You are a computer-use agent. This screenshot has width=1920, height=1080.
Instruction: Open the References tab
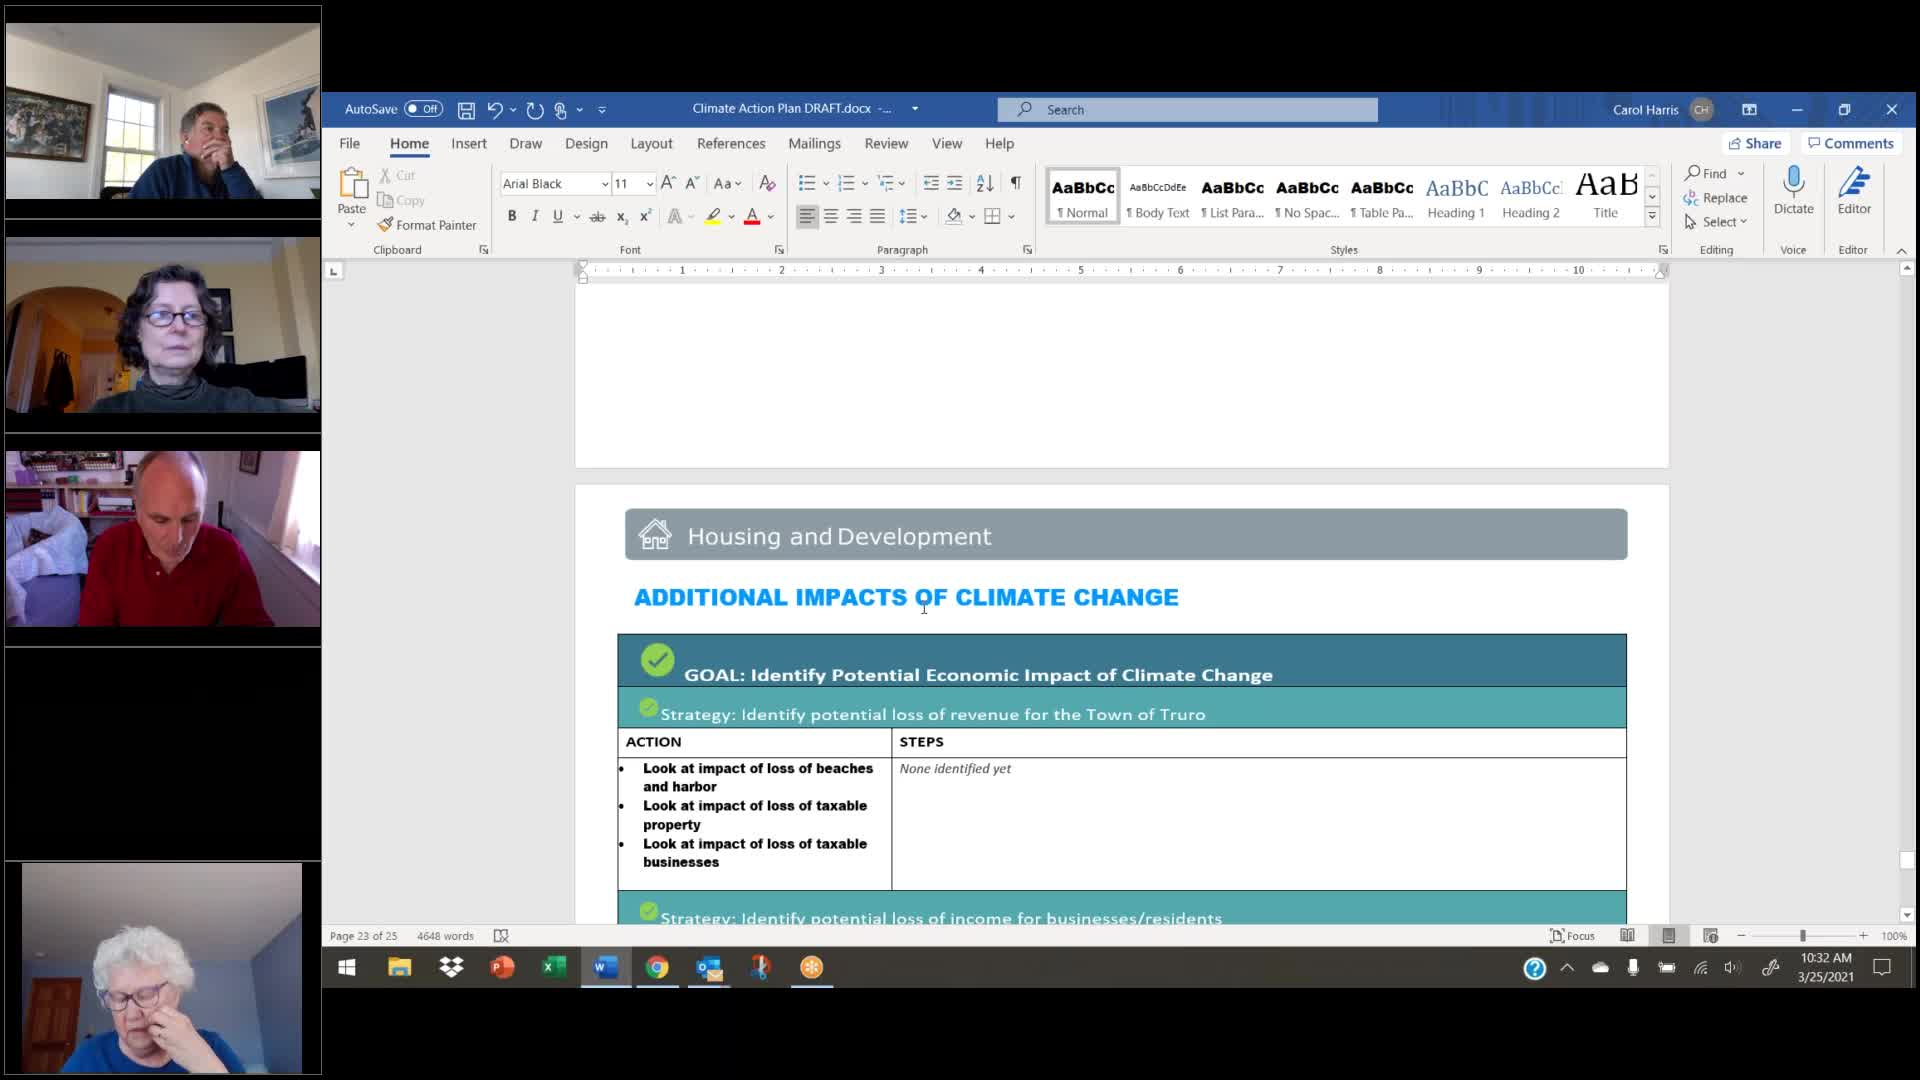(x=730, y=143)
